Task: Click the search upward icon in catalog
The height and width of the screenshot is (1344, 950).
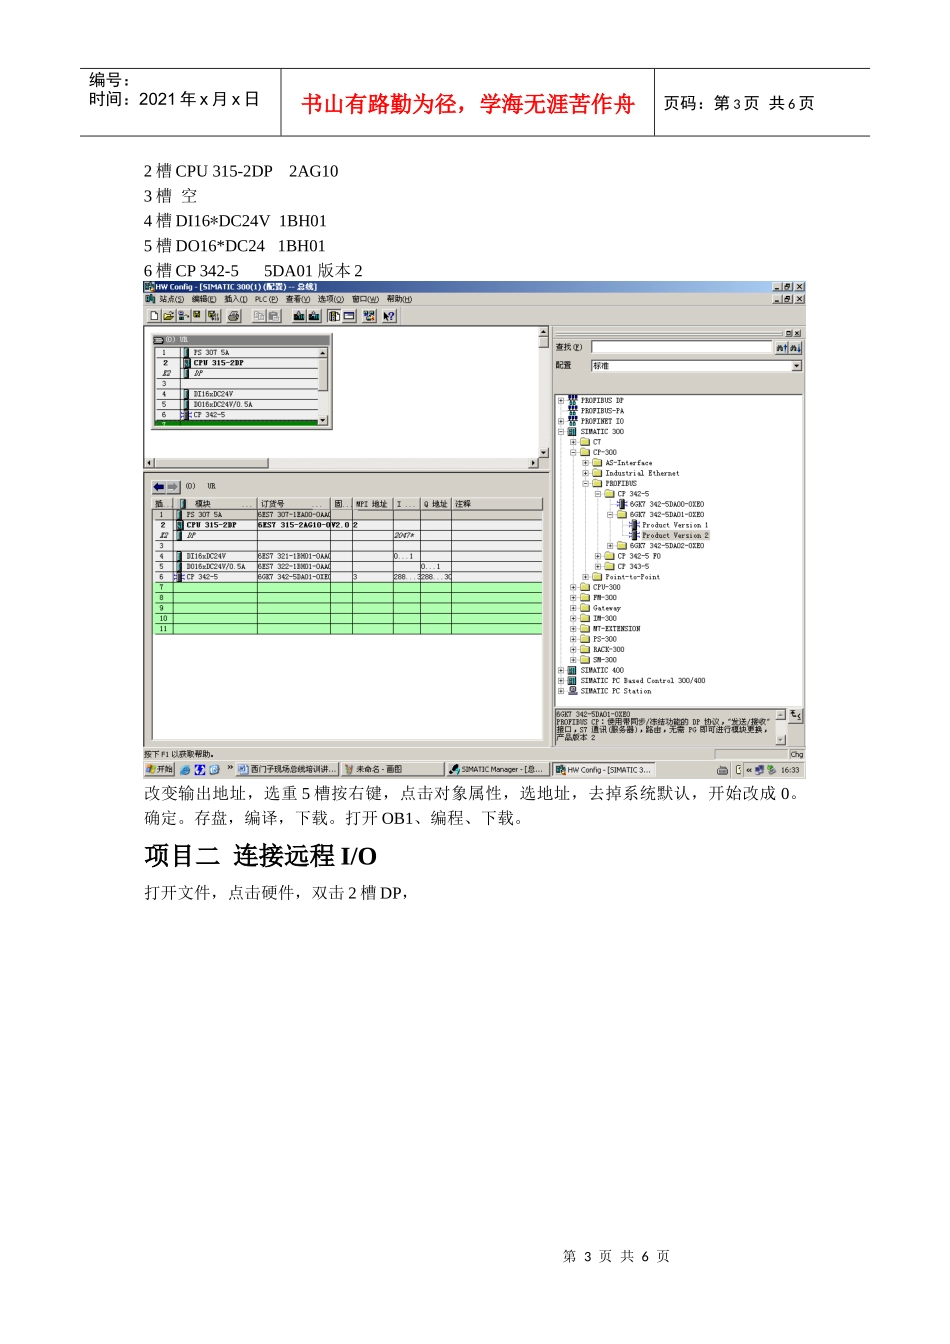Action: pos(781,348)
